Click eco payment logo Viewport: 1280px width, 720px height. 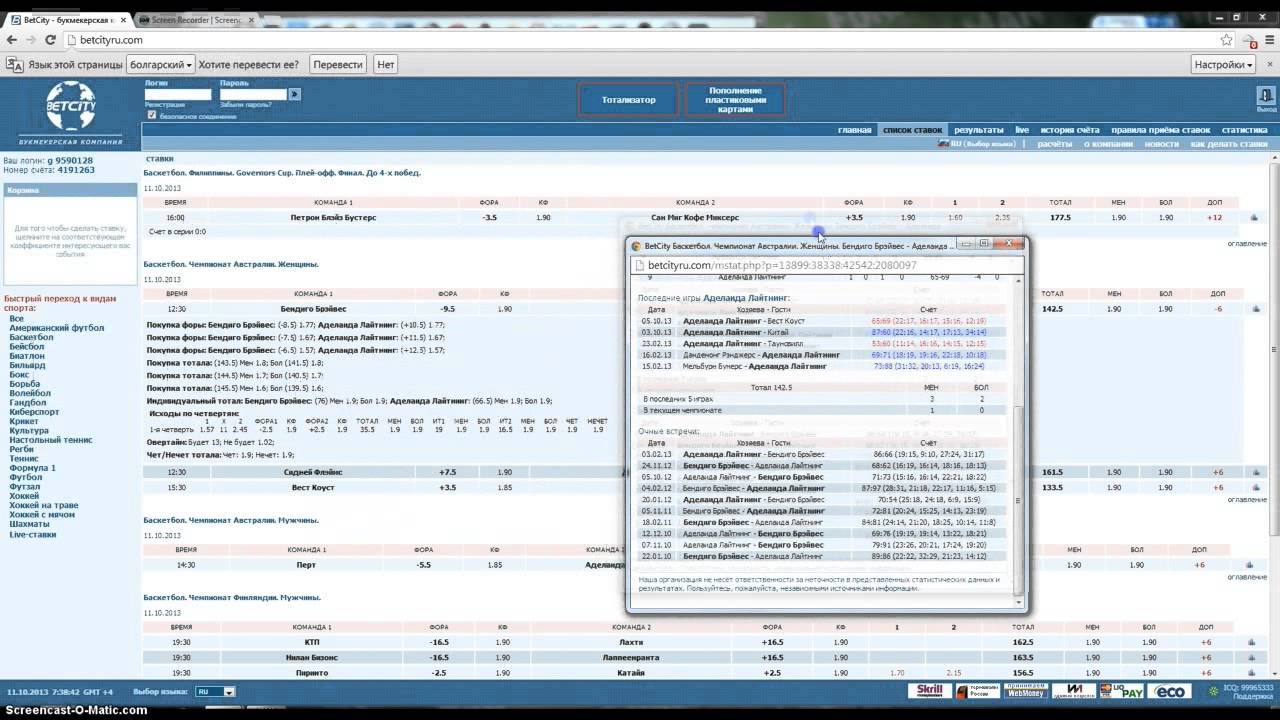(1169, 691)
